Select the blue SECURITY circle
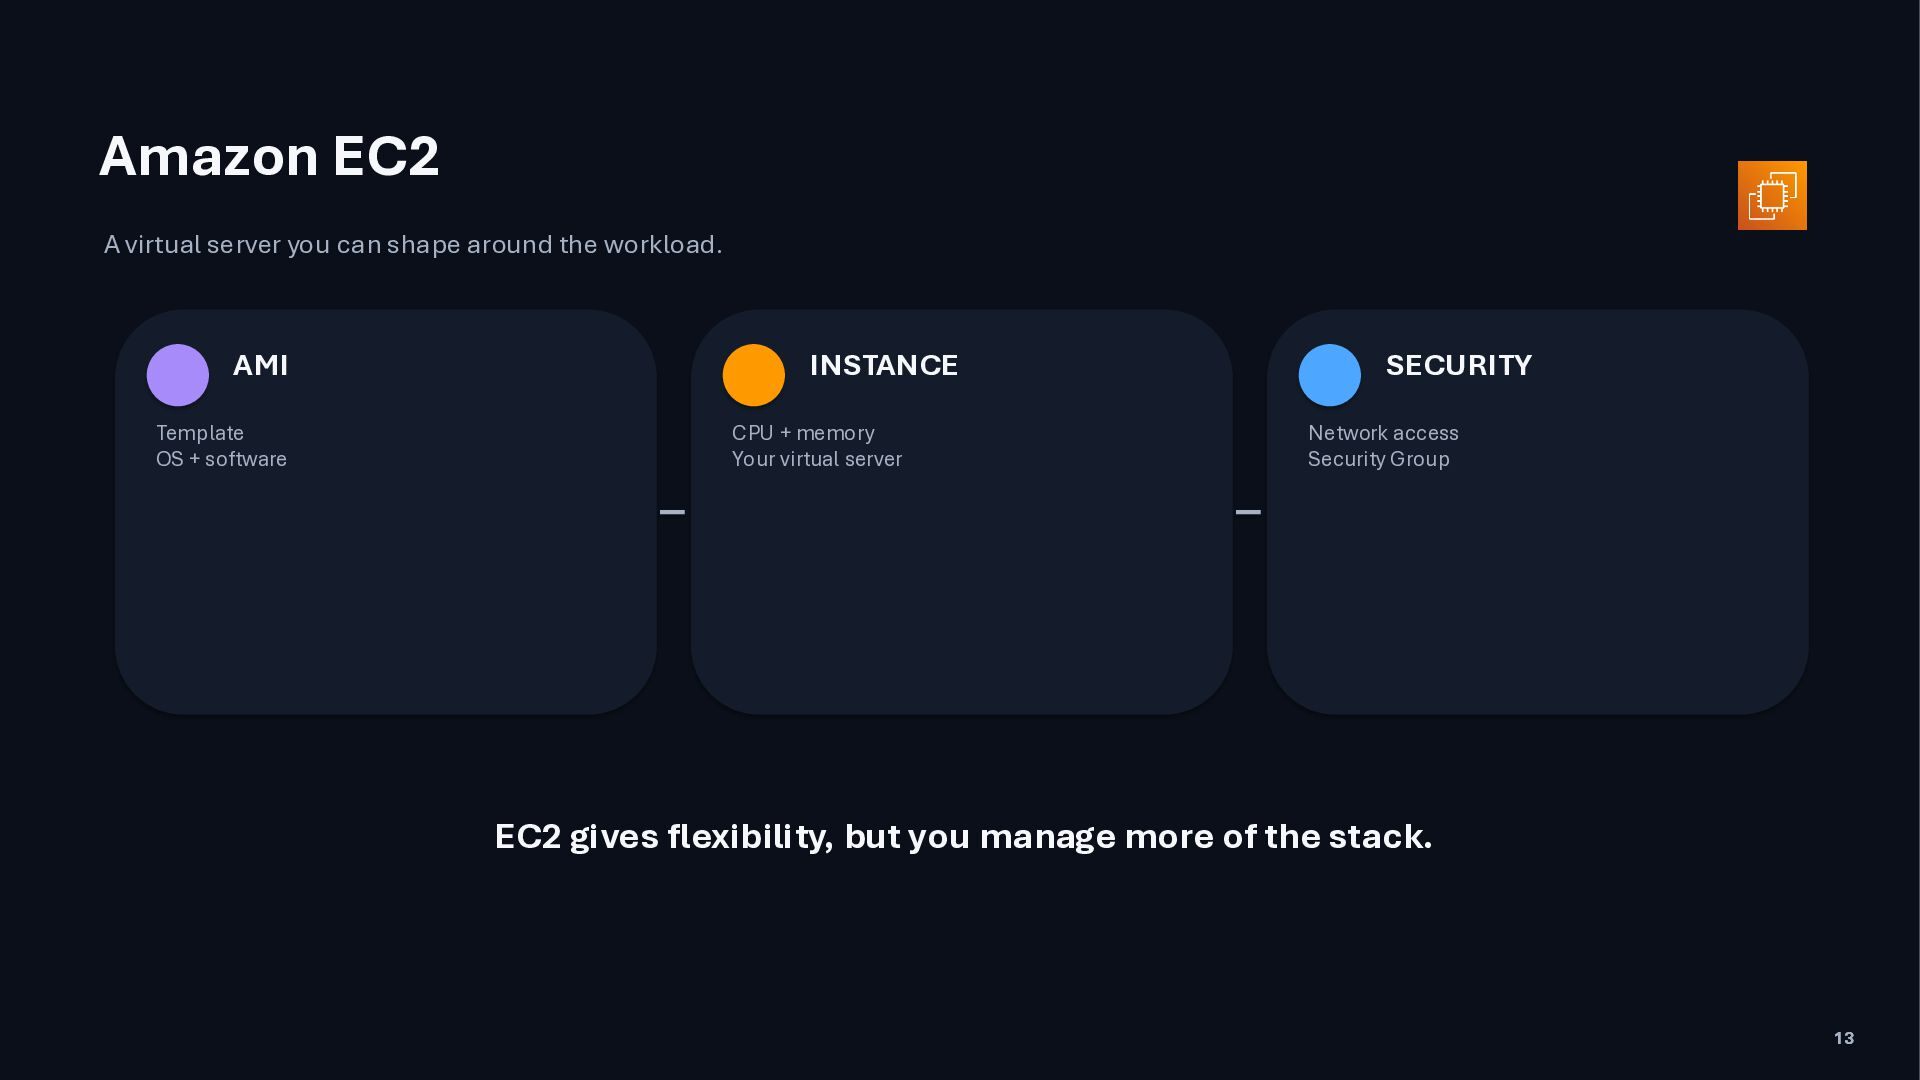The width and height of the screenshot is (1920, 1080). pyautogui.click(x=1330, y=375)
